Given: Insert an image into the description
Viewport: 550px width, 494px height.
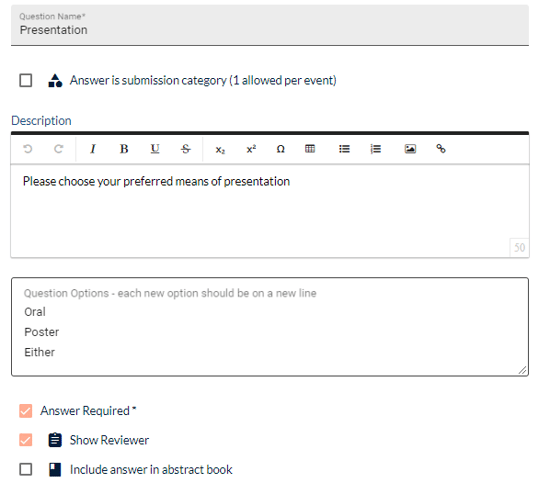Looking at the screenshot, I should click(x=410, y=149).
